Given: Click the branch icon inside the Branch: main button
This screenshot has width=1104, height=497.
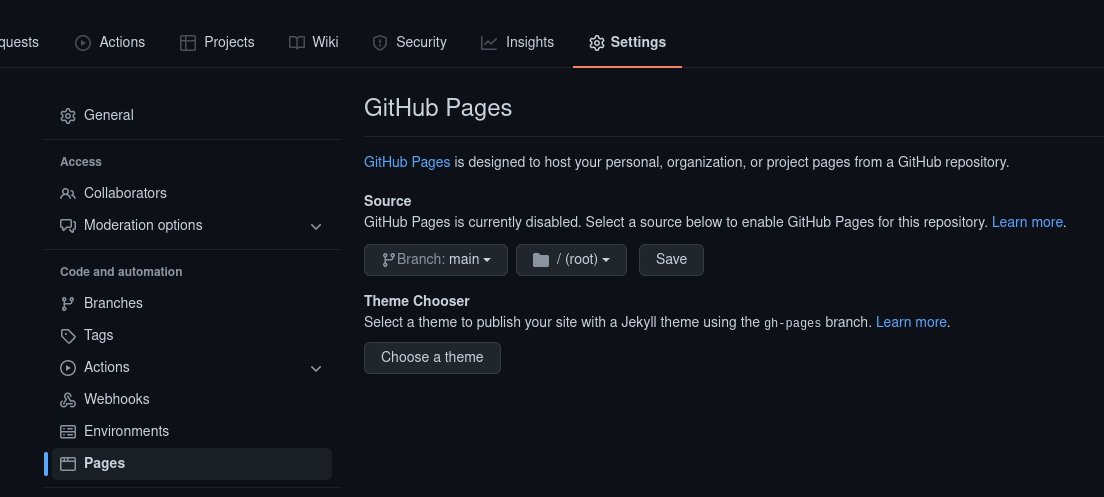Looking at the screenshot, I should [388, 260].
